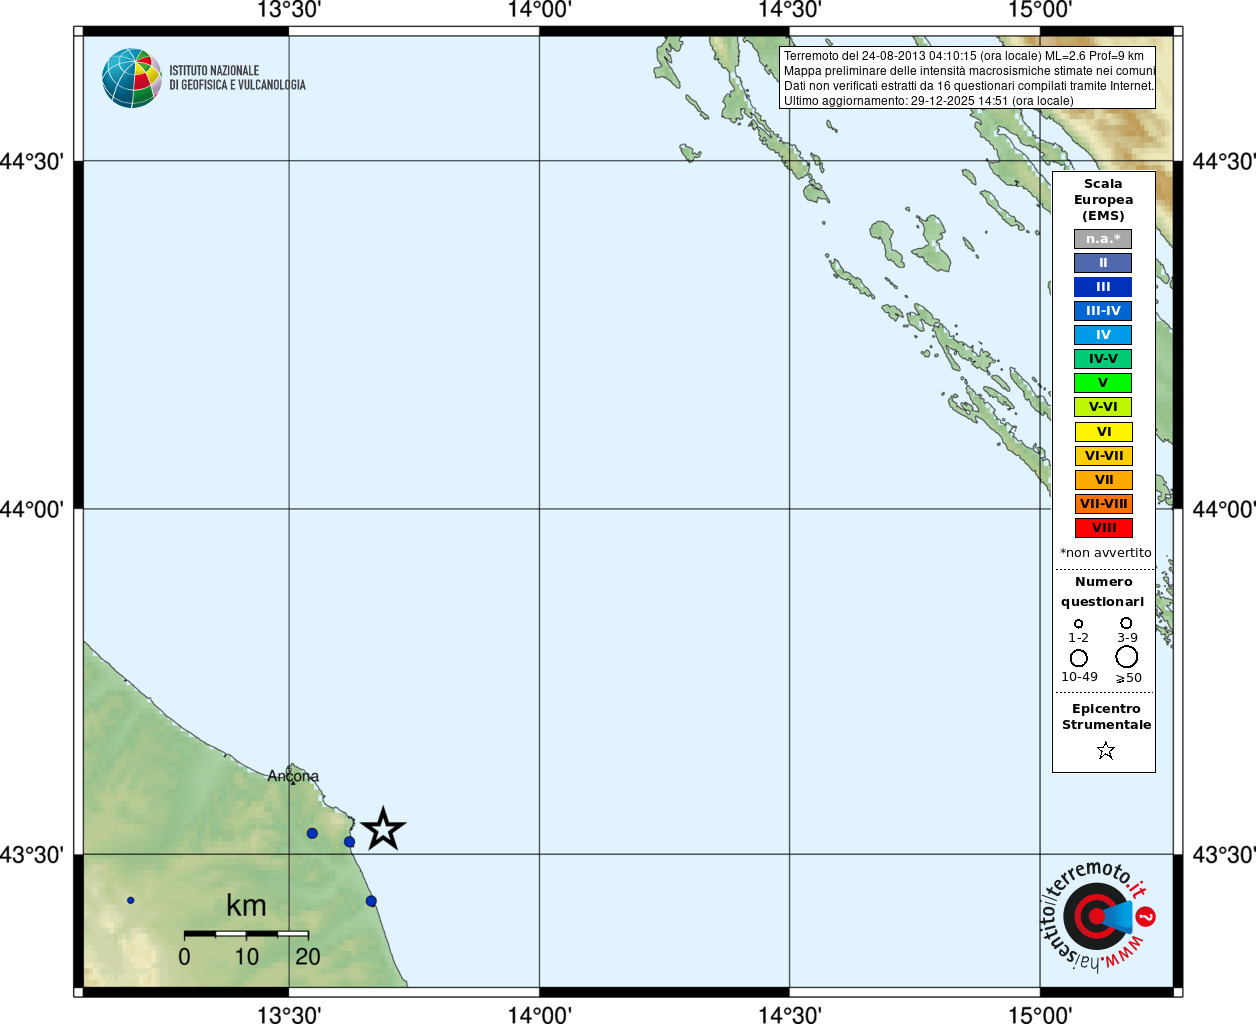This screenshot has height=1024, width=1256.
Task: Click the INGV globe logo
Action: (x=132, y=78)
